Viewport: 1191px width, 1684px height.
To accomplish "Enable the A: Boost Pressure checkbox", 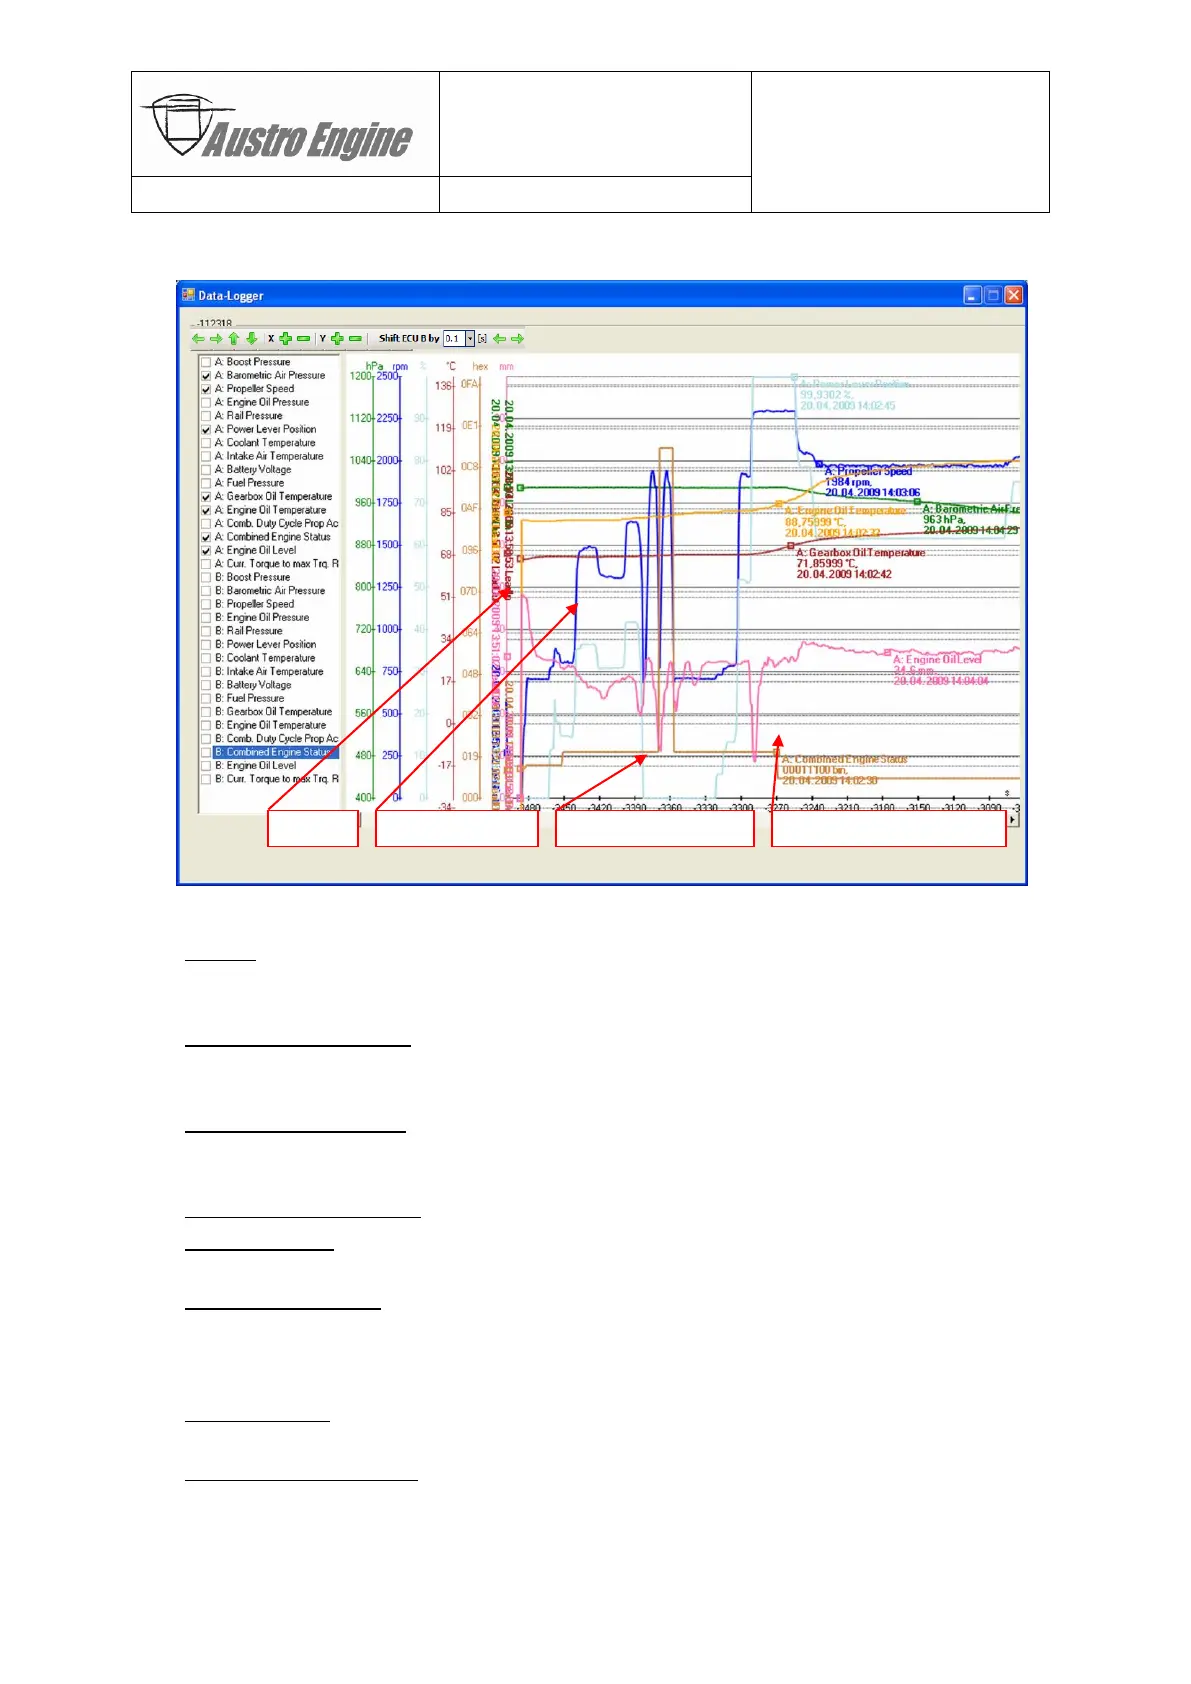I will (206, 363).
